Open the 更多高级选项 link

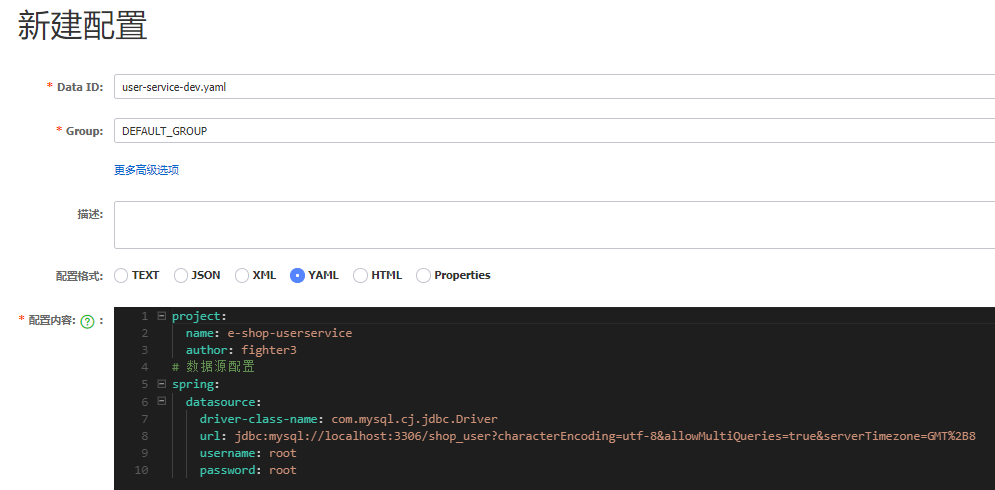tap(147, 170)
